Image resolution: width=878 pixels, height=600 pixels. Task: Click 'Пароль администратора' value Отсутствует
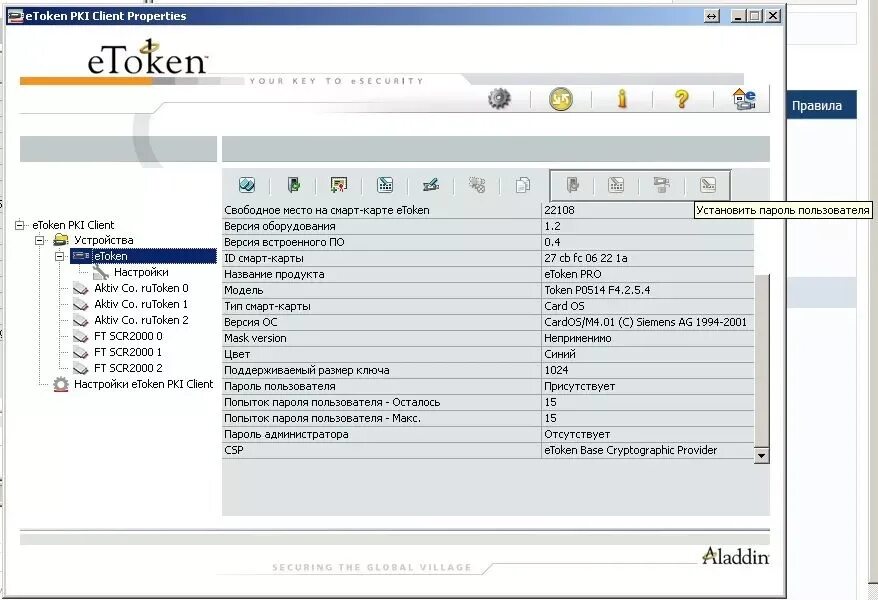coord(577,434)
